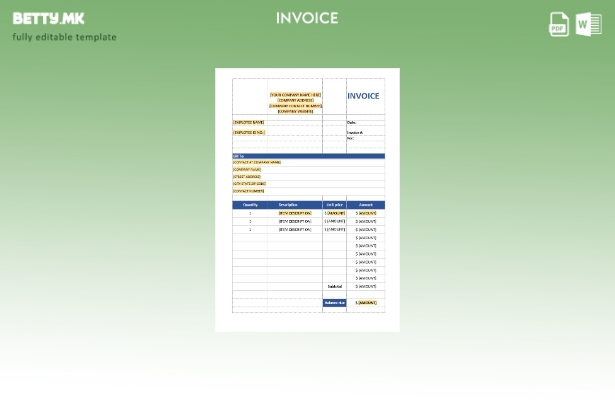Select the highlighted balance due amount

pyautogui.click(x=367, y=302)
